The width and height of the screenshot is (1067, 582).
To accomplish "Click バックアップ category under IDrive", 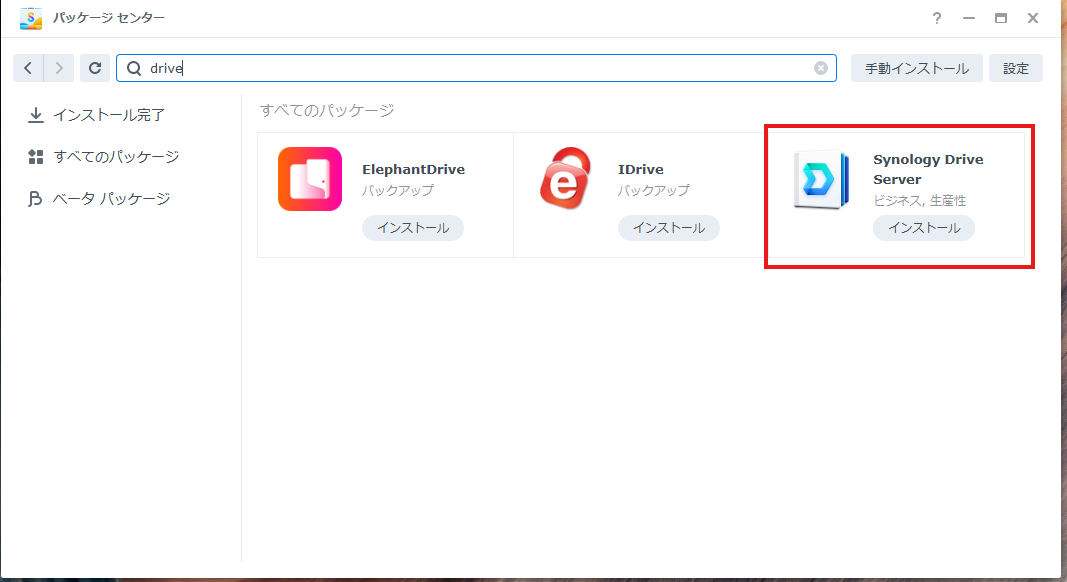I will [653, 191].
